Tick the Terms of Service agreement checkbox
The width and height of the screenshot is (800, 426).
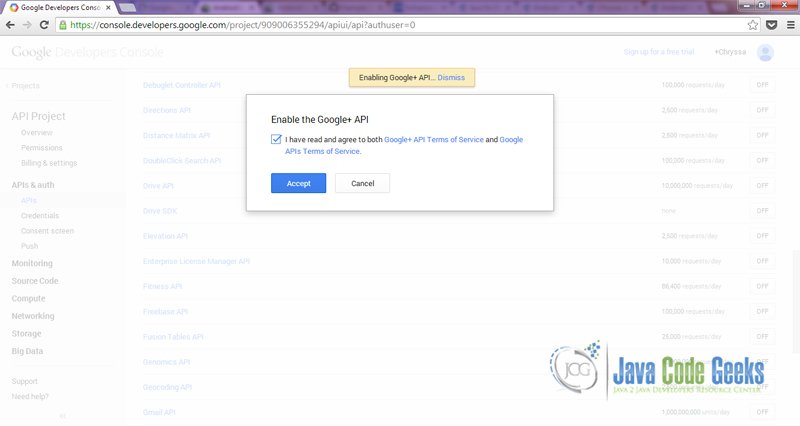pos(276,139)
